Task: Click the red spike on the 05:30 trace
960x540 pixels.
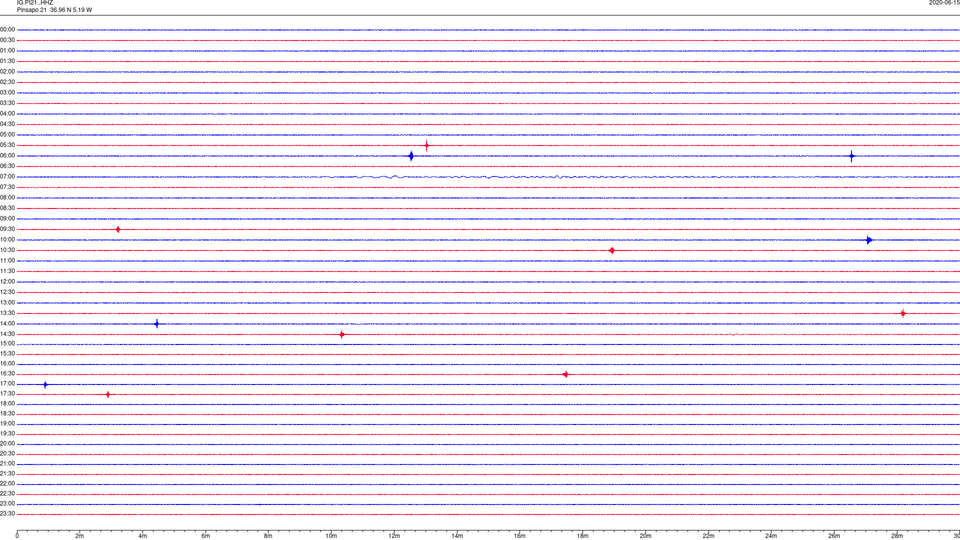Action: pyautogui.click(x=427, y=146)
